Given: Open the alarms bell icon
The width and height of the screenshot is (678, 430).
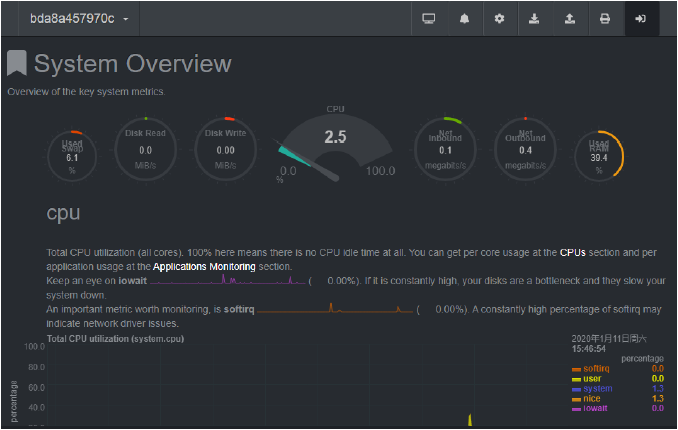Looking at the screenshot, I should pos(464,18).
